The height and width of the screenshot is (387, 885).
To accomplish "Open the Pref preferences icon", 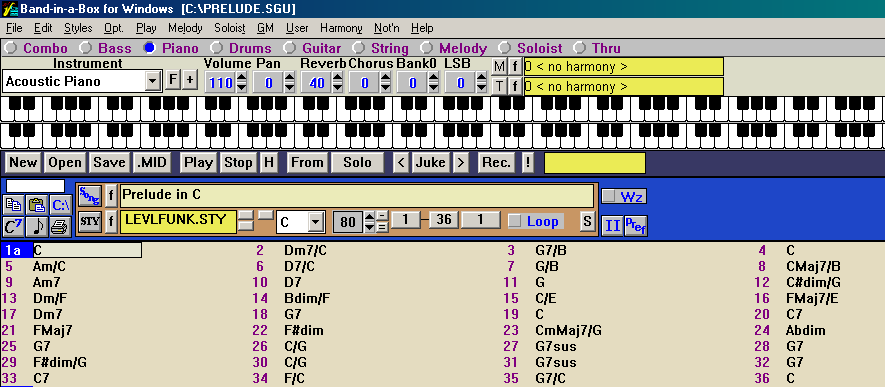I will [x=636, y=226].
